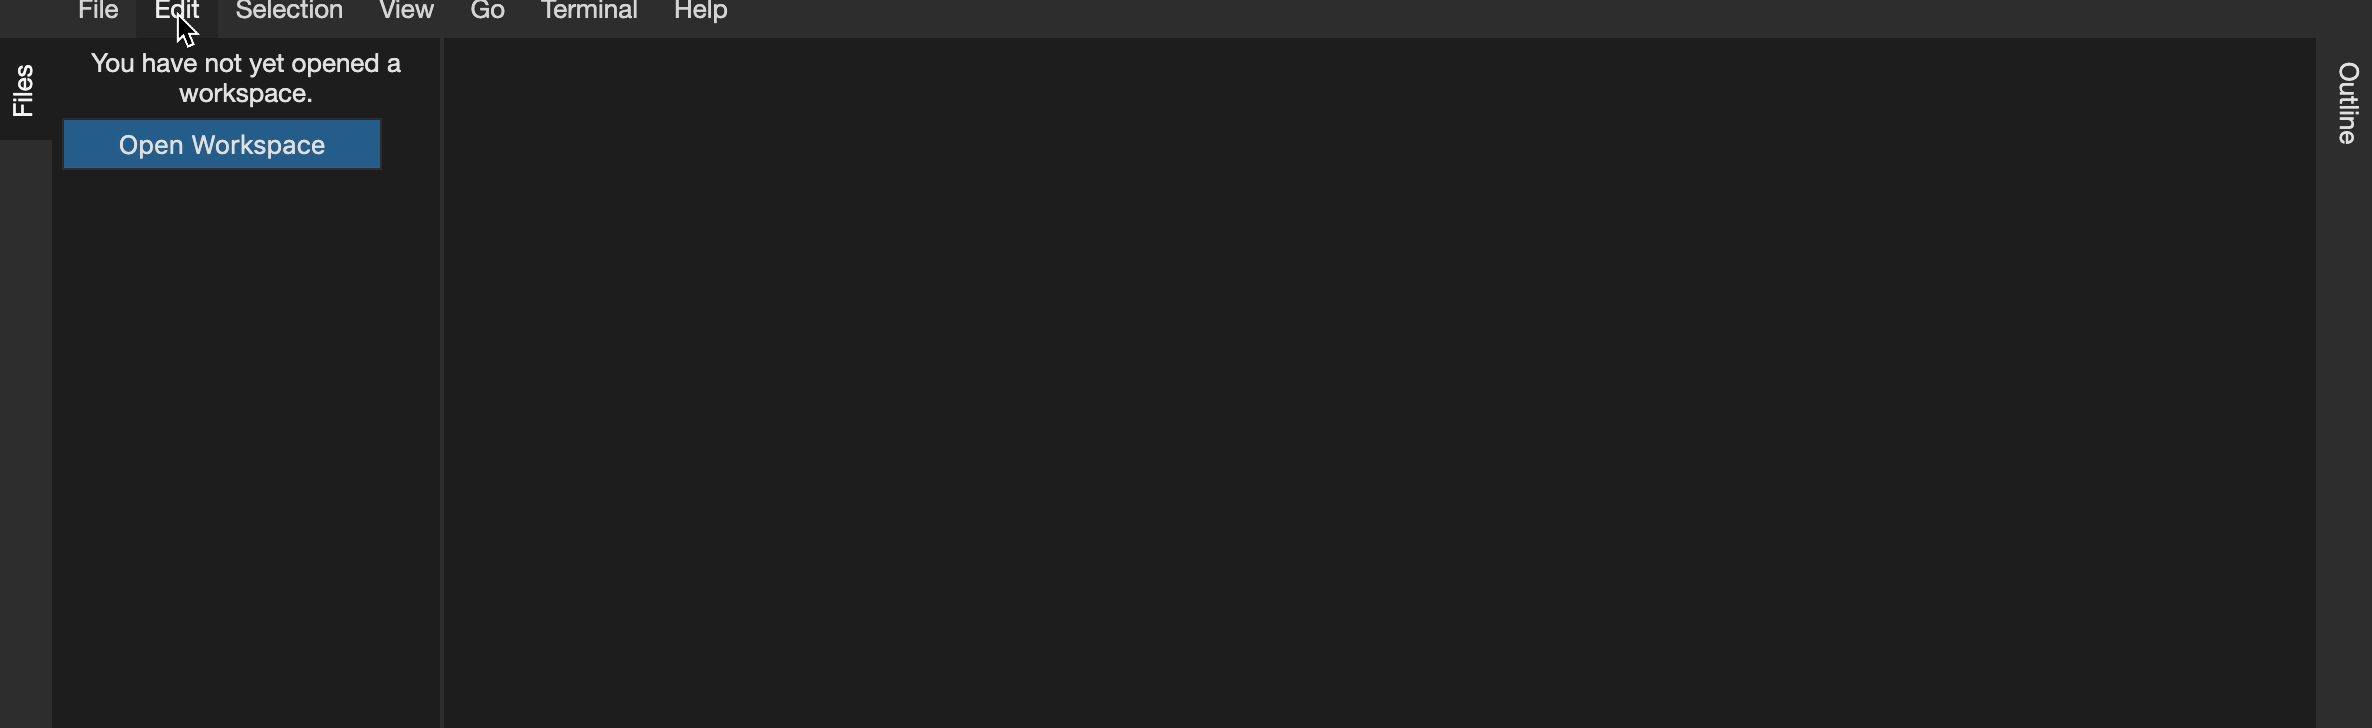Click the 'not yet opened a workspace' message
This screenshot has height=728, width=2372.
pyautogui.click(x=246, y=78)
